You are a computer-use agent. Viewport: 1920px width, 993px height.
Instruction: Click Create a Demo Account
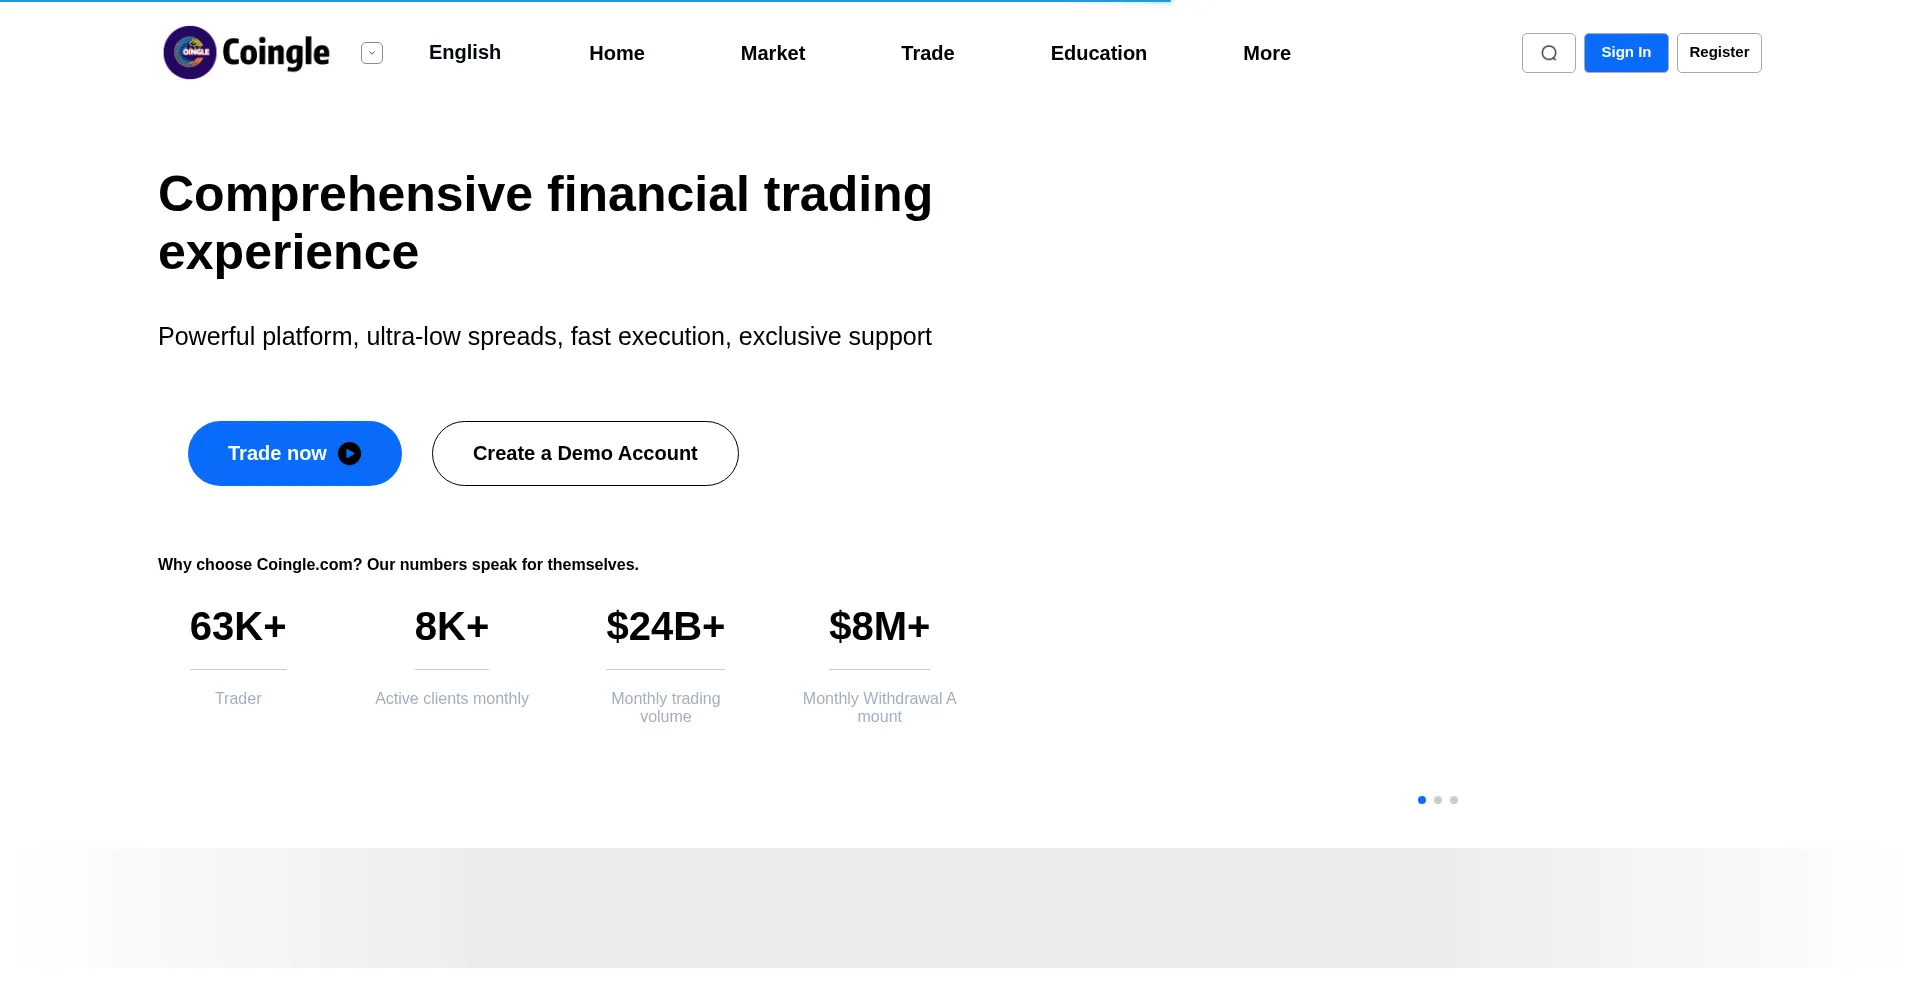tap(585, 454)
